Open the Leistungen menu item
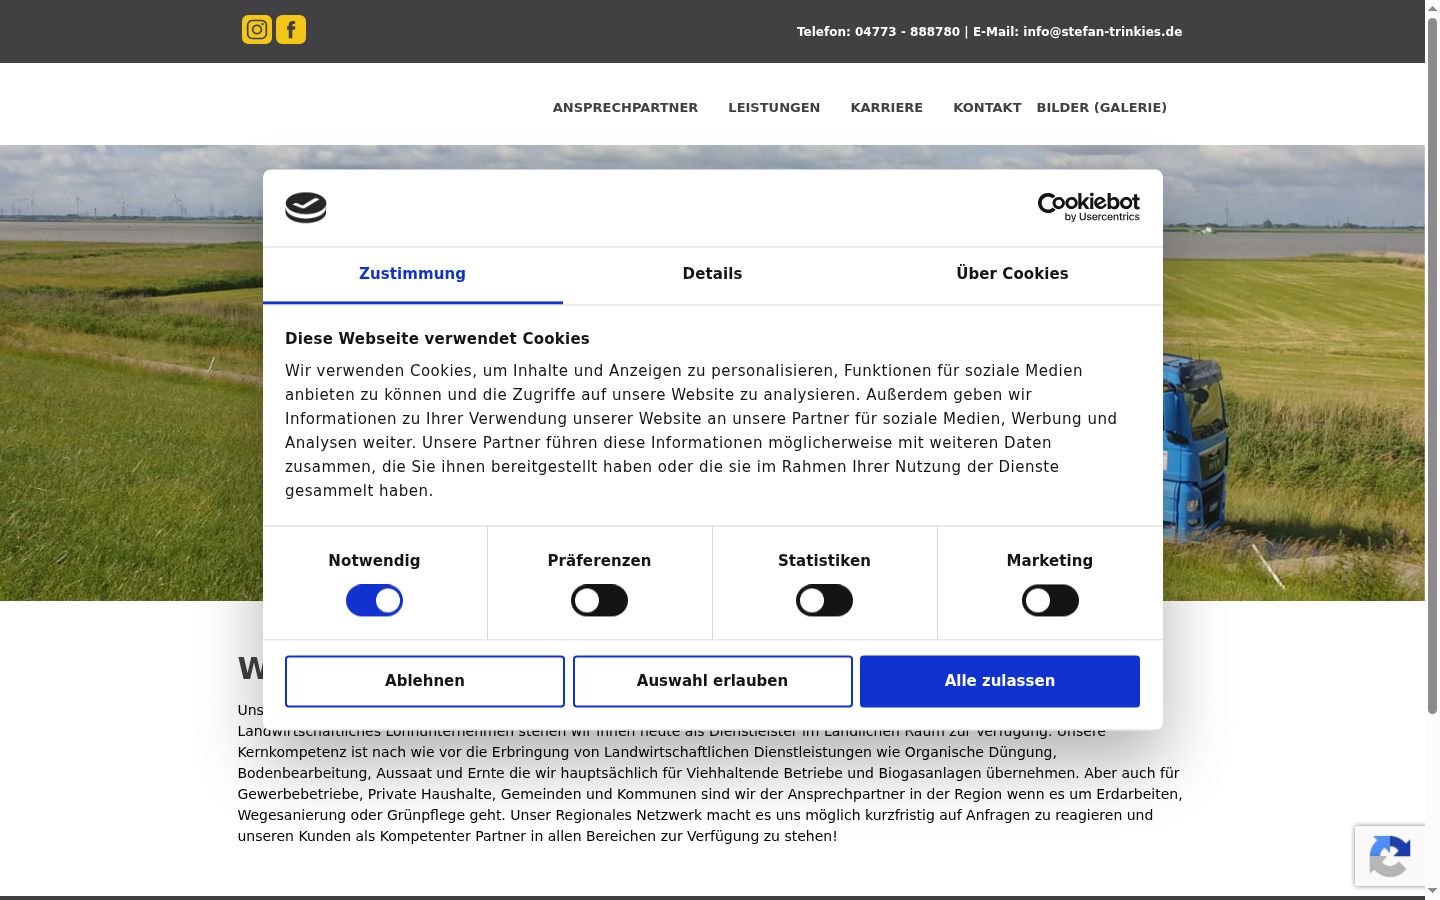 pos(774,108)
